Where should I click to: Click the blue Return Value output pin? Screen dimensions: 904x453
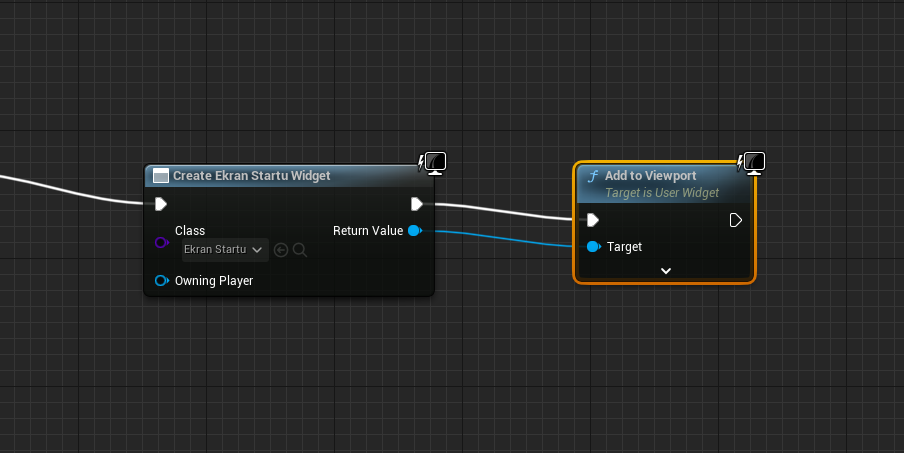pyautogui.click(x=414, y=231)
